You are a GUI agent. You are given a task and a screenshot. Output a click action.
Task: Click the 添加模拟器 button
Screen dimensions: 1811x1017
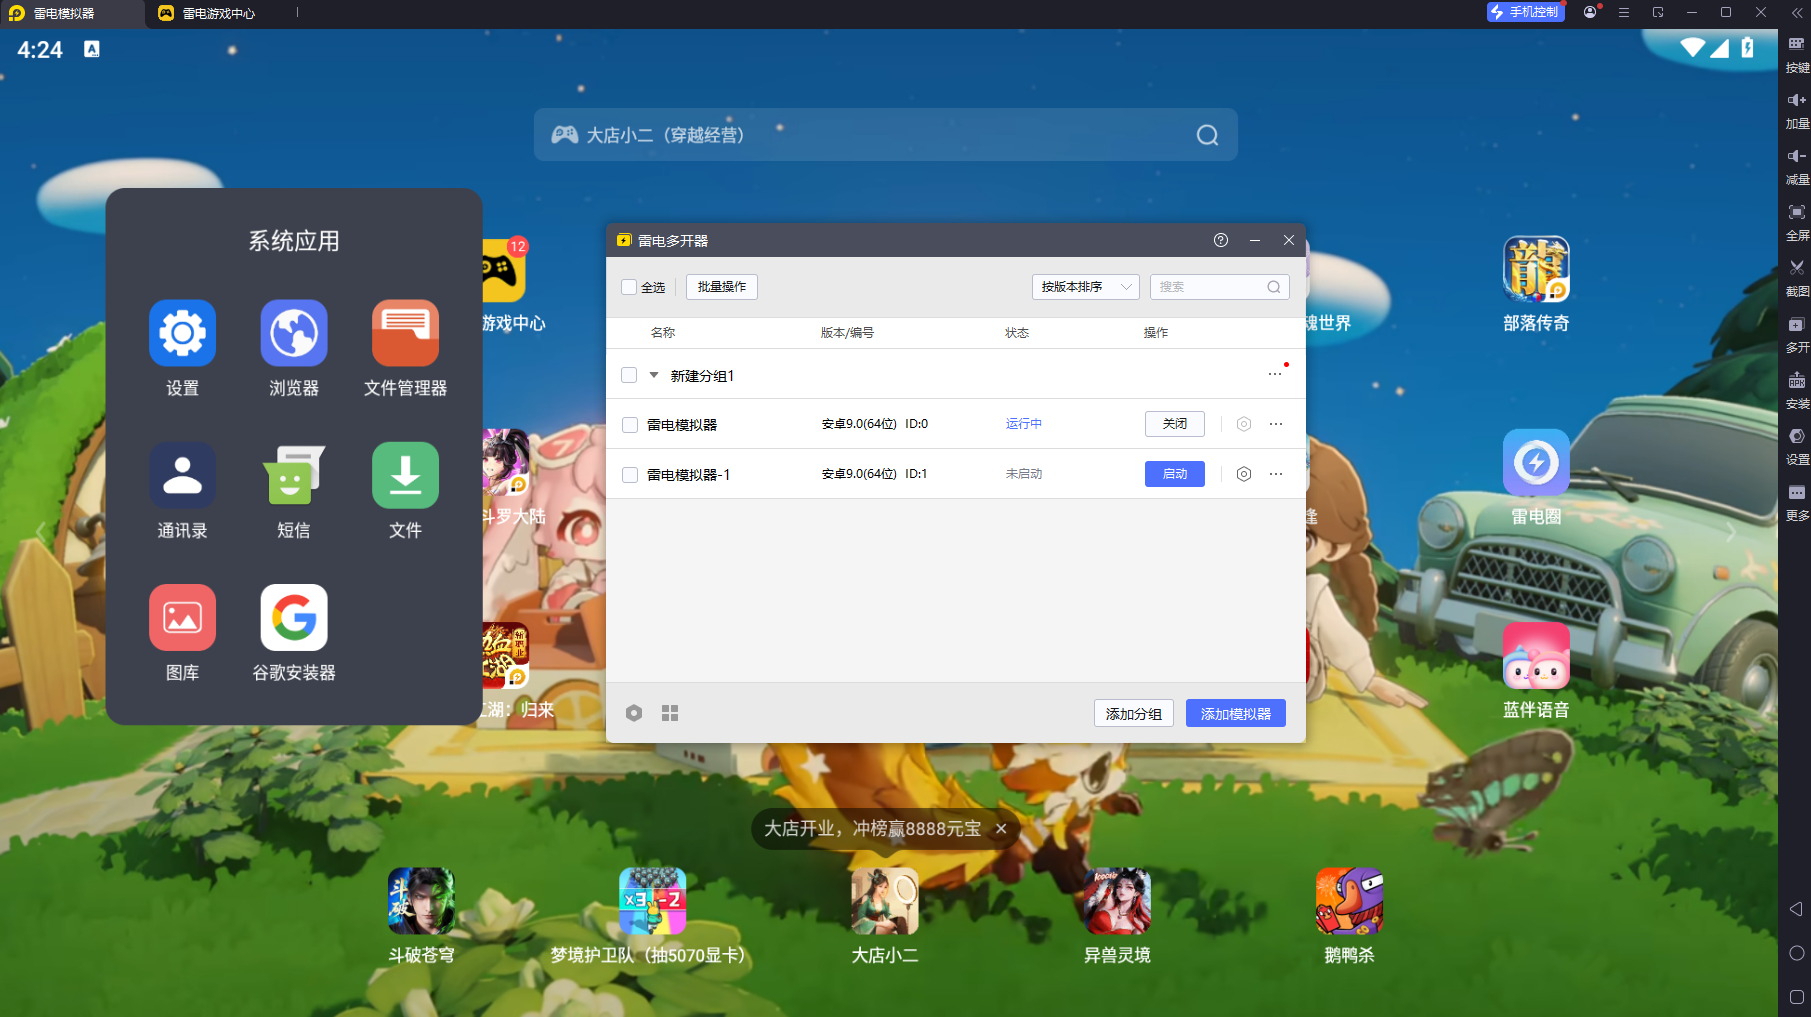[x=1236, y=714]
